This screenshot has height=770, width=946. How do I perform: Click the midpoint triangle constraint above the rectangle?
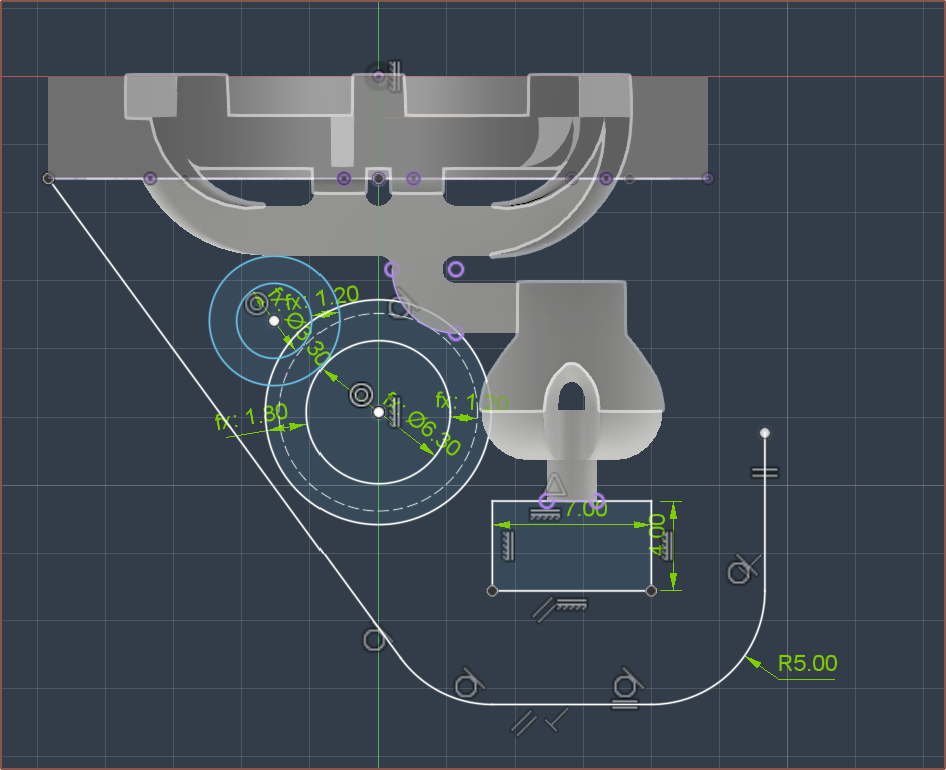click(x=555, y=486)
